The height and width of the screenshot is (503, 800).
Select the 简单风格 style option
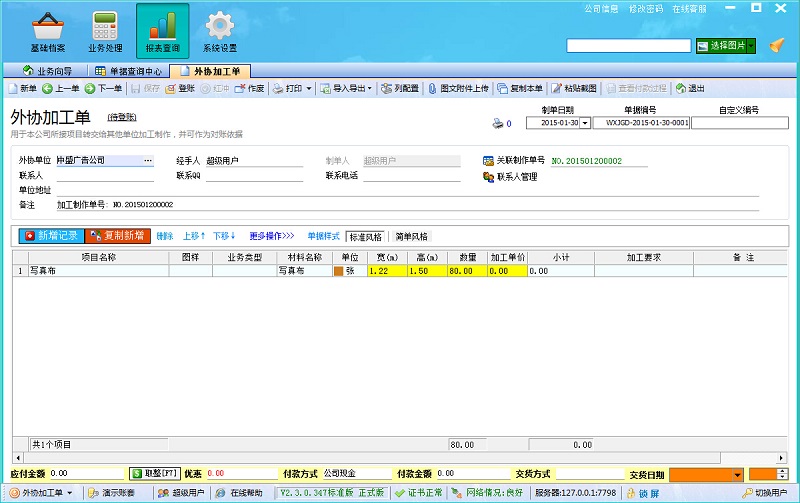[411, 237]
